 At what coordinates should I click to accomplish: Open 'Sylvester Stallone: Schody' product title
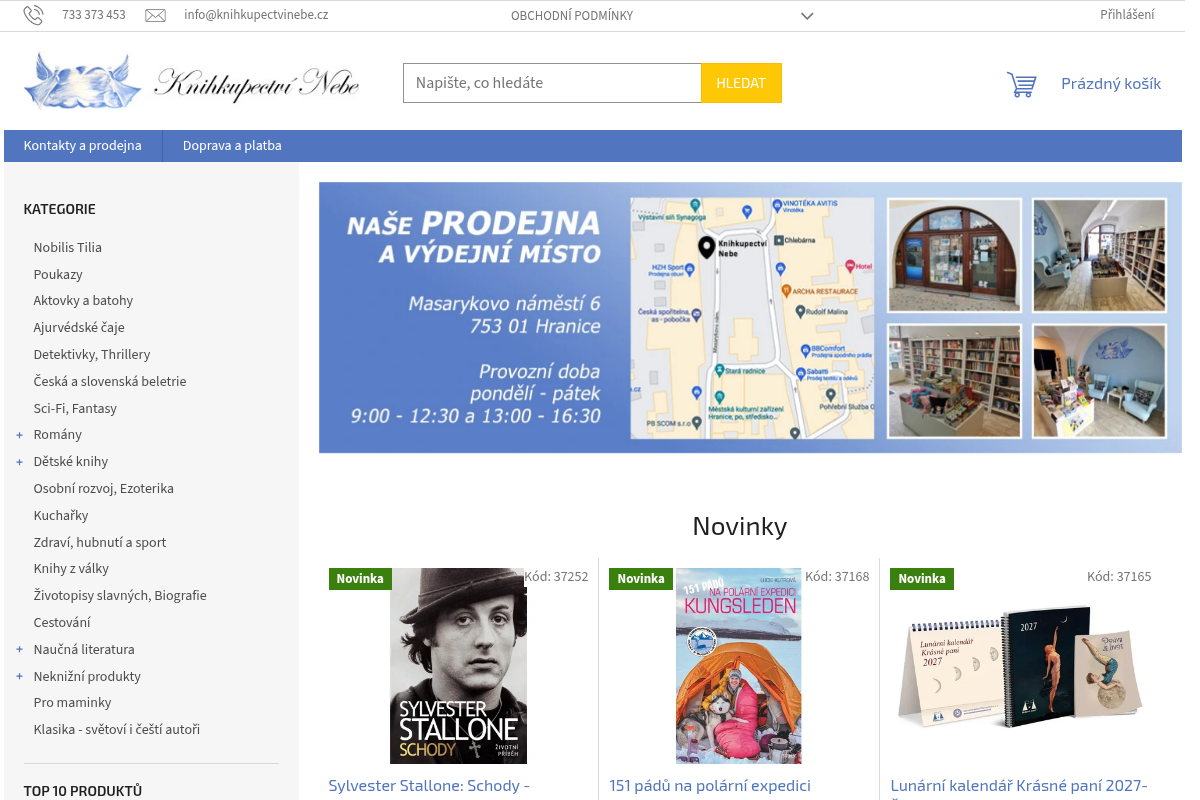(429, 786)
